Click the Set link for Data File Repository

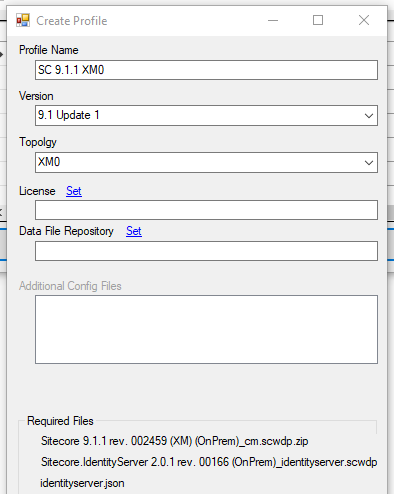[134, 231]
